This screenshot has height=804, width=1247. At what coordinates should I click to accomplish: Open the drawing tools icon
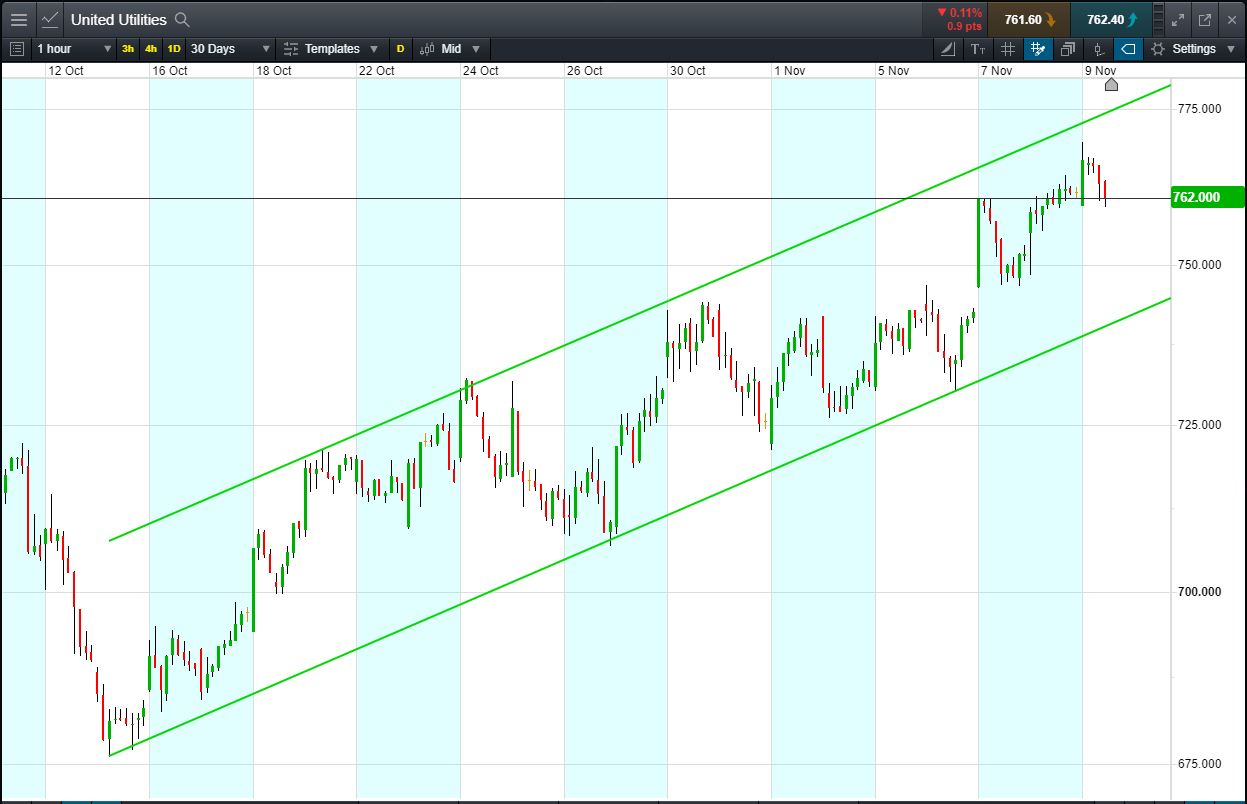(x=948, y=48)
